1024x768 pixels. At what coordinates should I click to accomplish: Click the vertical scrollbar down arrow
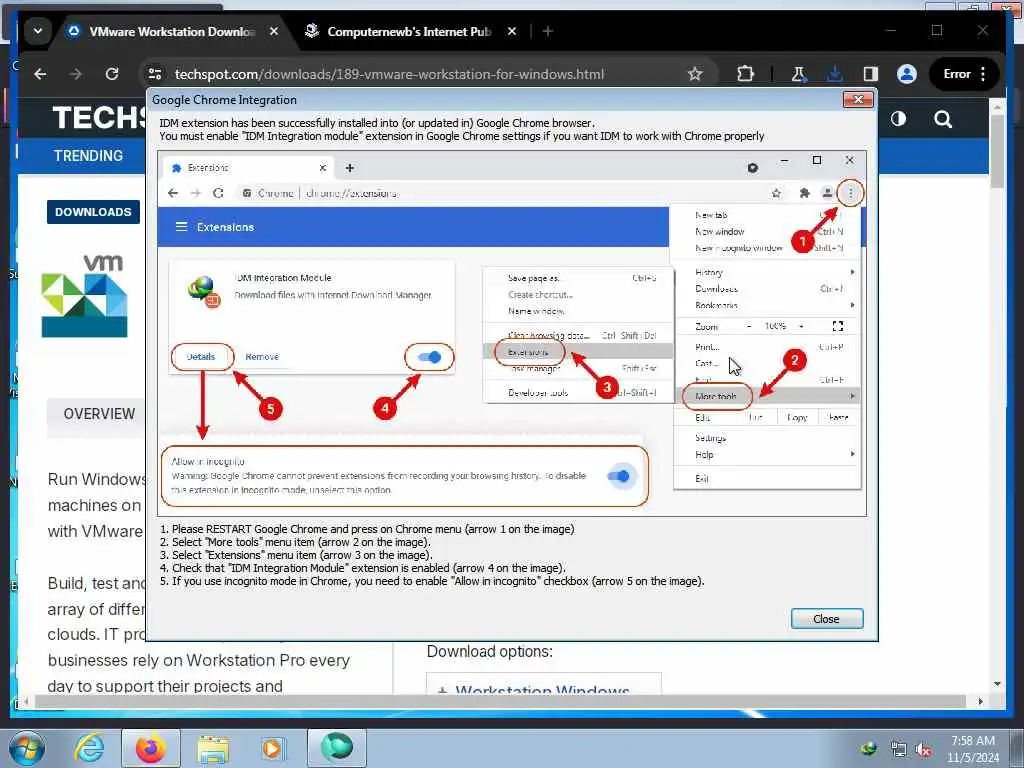(x=997, y=684)
